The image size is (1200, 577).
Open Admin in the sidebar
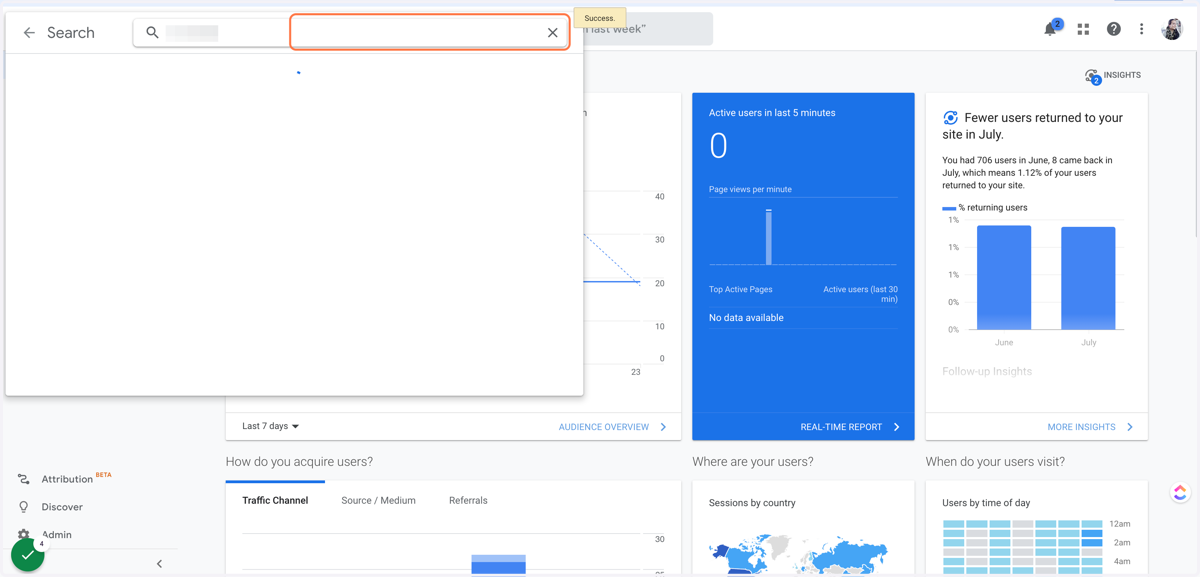coord(56,534)
